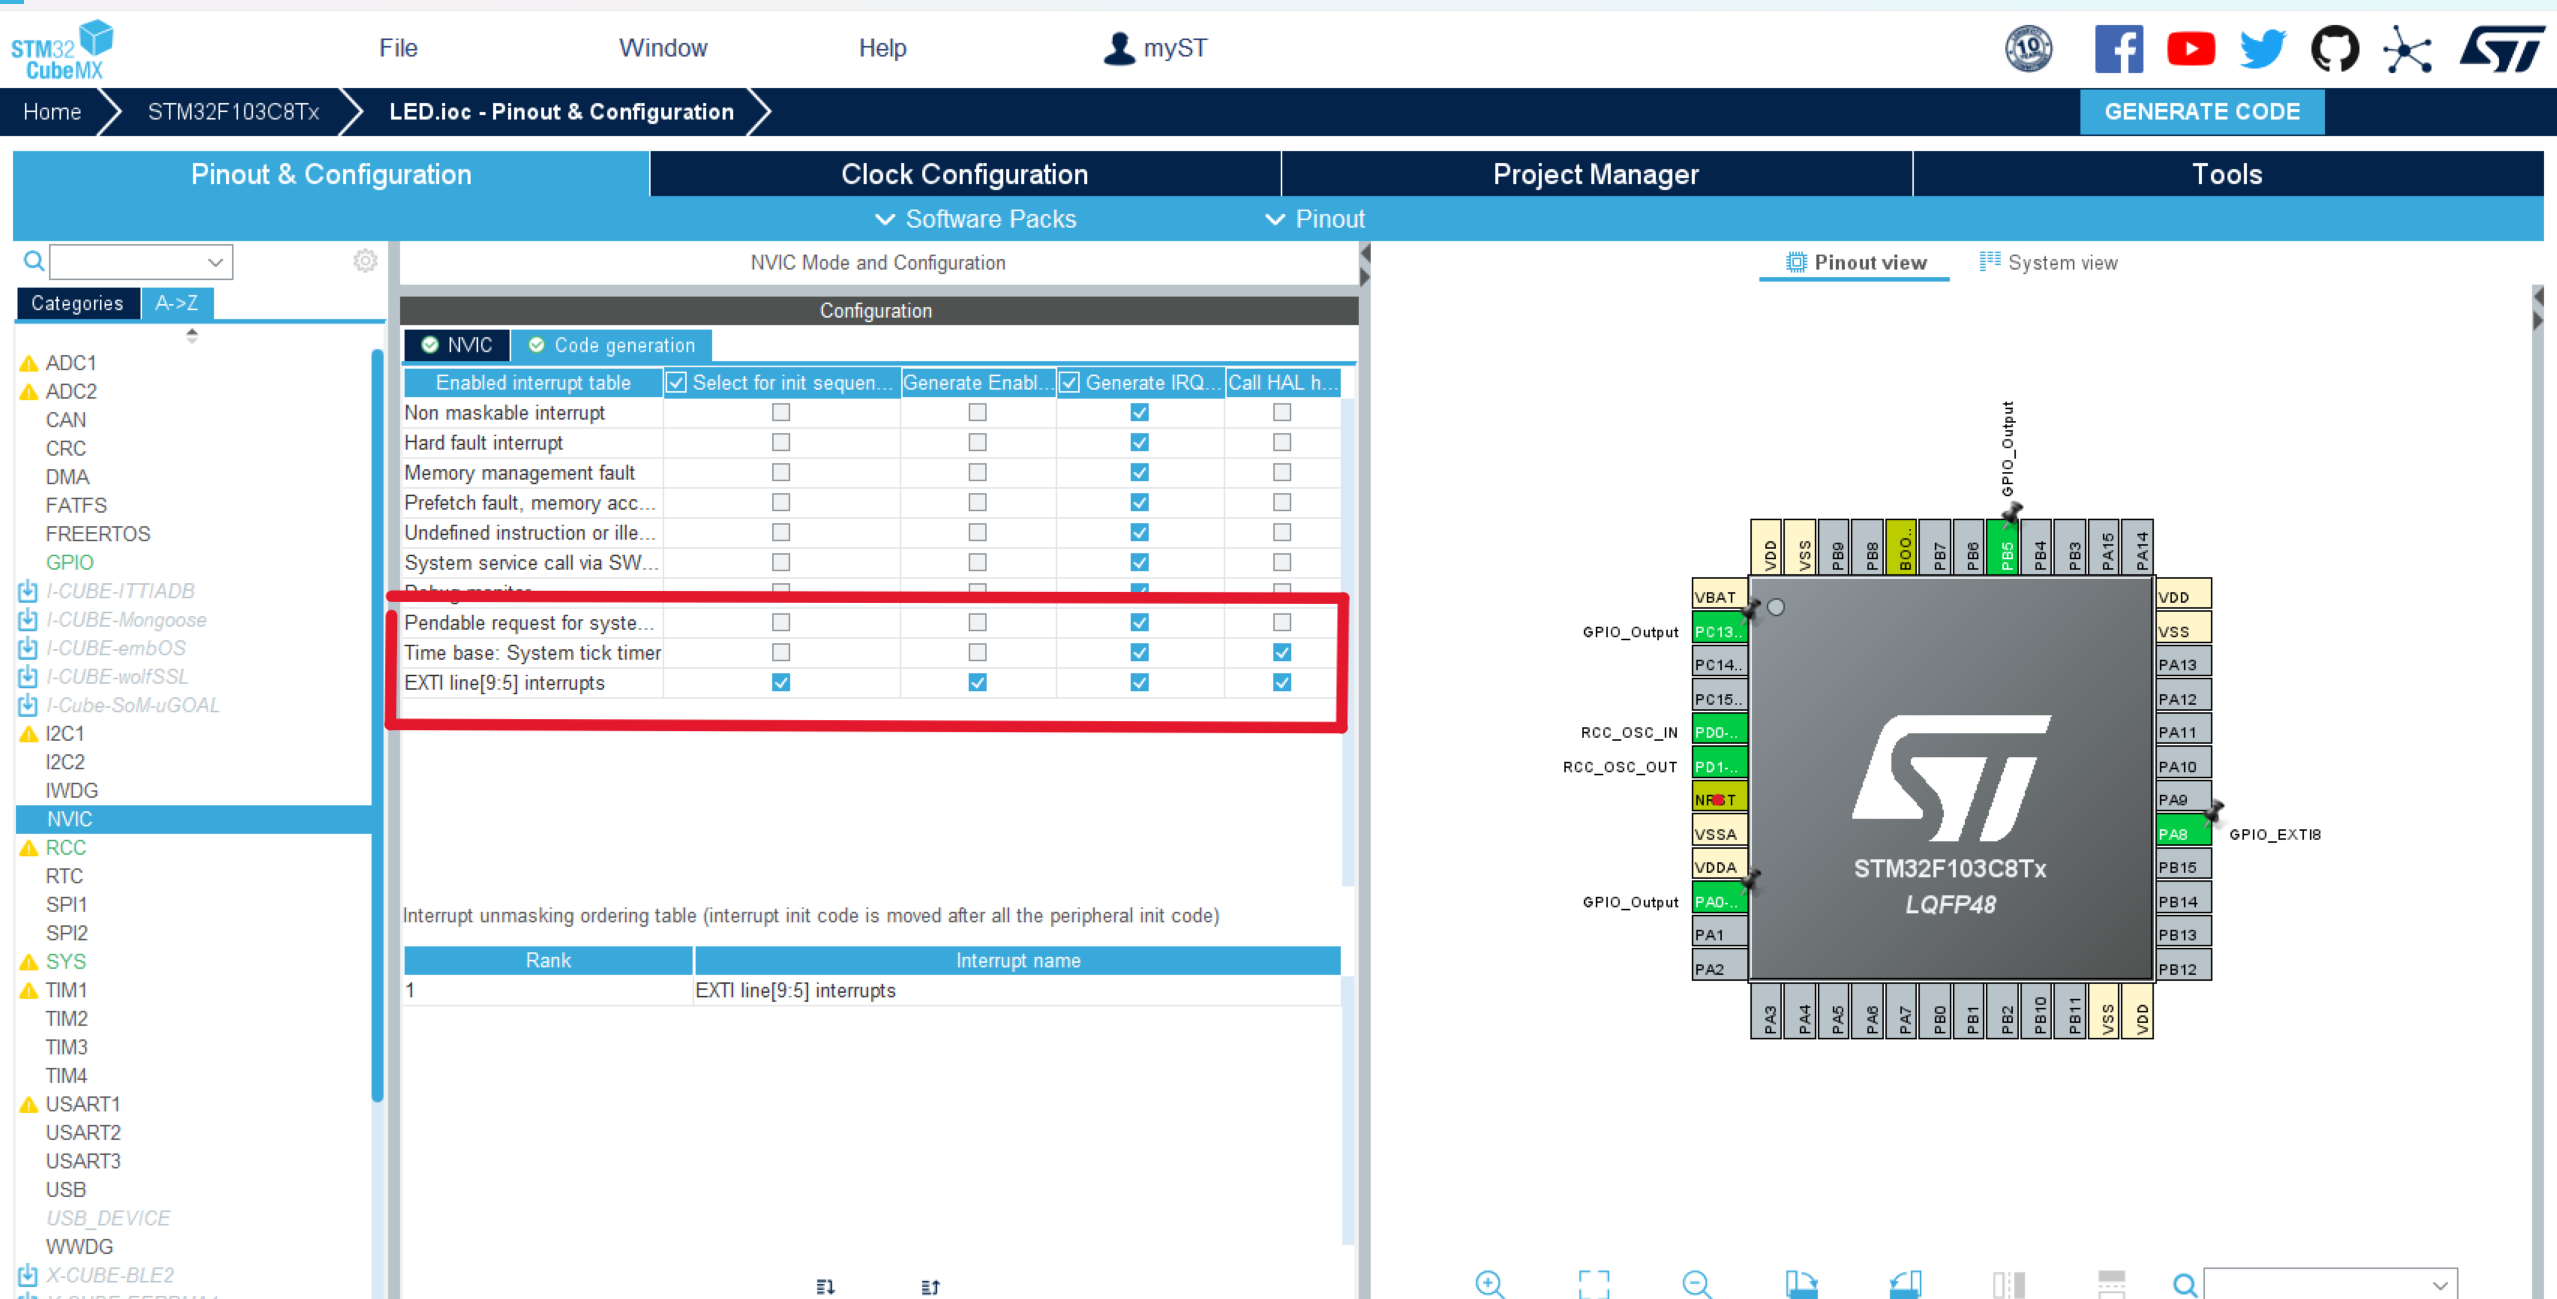
Task: Uncheck Call HAL handler for System tick timer
Action: (1281, 652)
